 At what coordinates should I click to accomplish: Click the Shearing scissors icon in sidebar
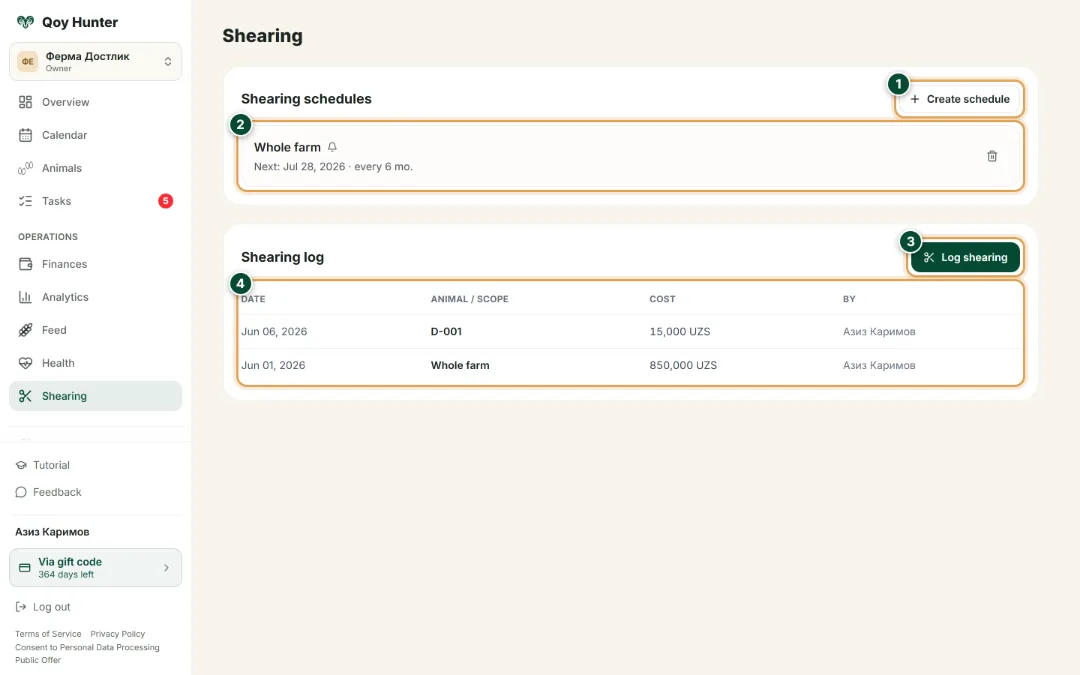(25, 396)
